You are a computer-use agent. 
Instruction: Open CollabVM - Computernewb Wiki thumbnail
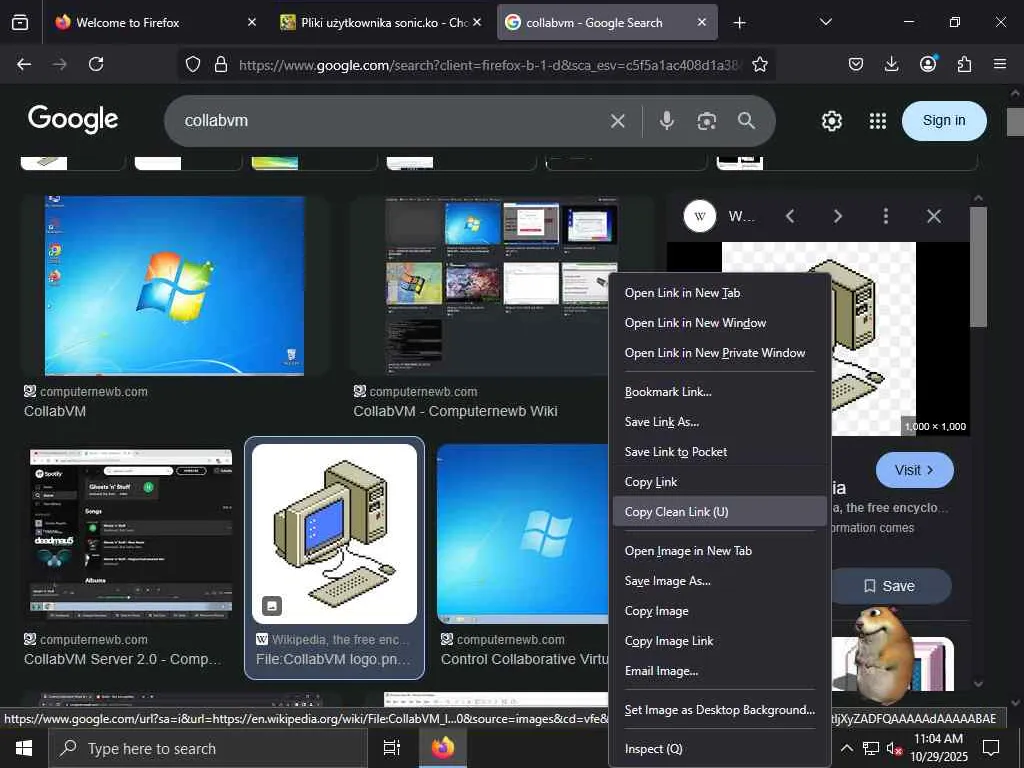tap(502, 286)
